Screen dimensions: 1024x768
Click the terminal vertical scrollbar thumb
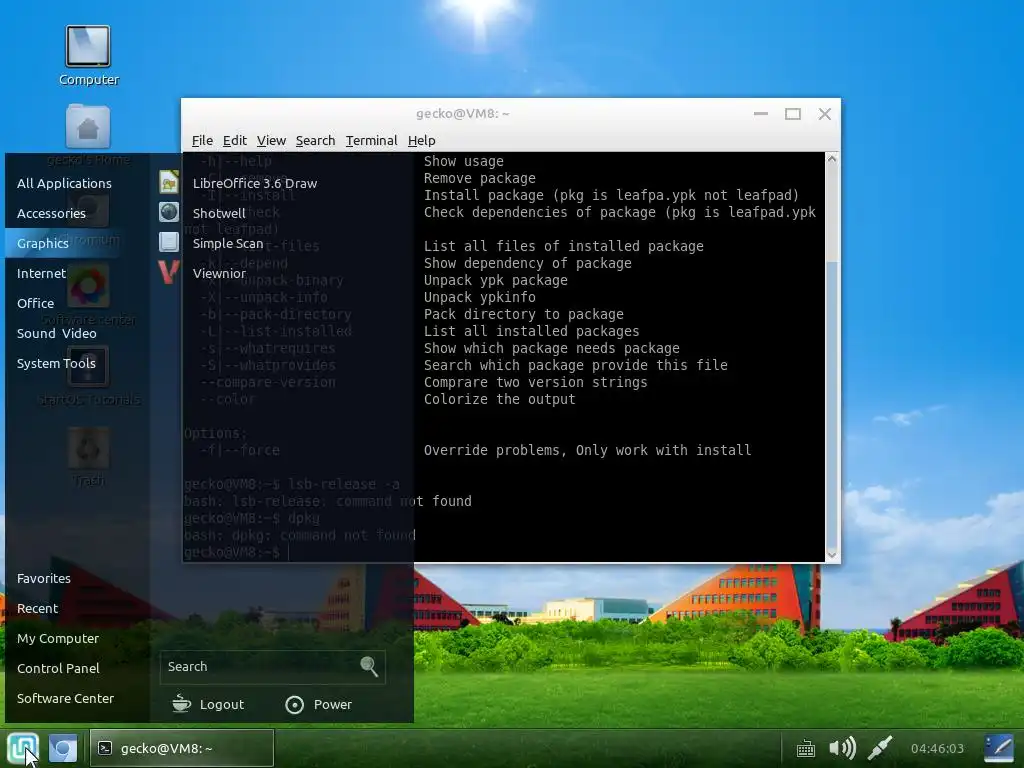coord(832,404)
